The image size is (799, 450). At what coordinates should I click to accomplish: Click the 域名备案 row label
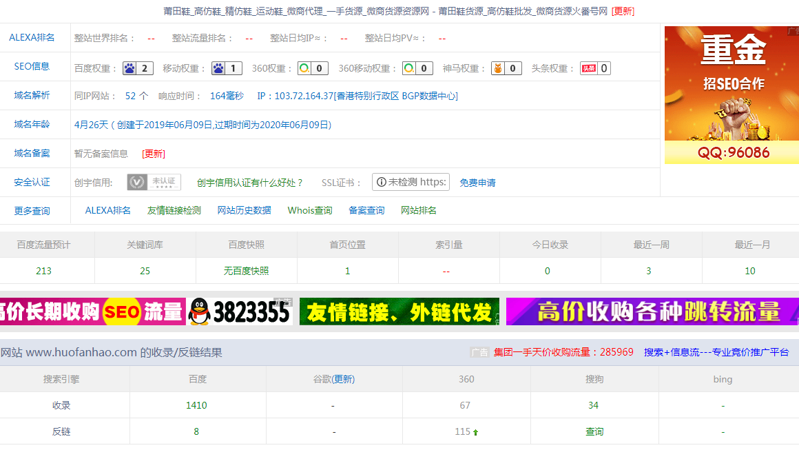pos(32,153)
